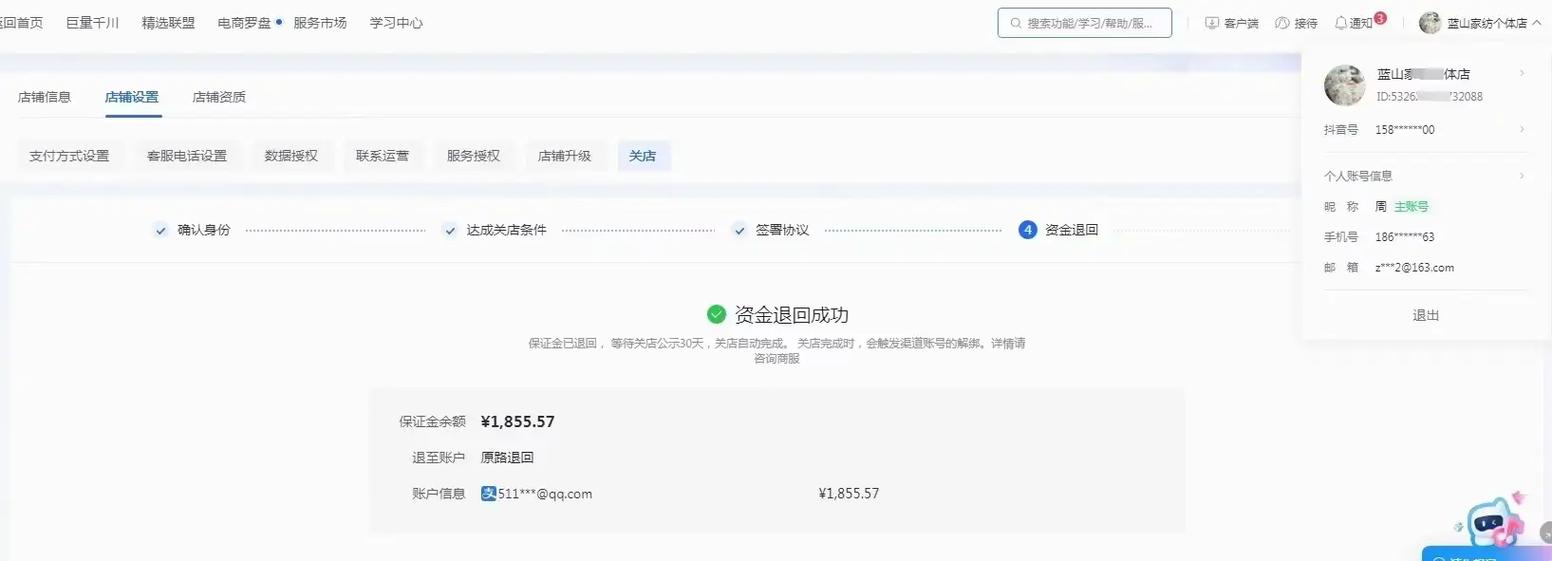Click email z***2@163.com
1552x561 pixels.
click(1415, 268)
